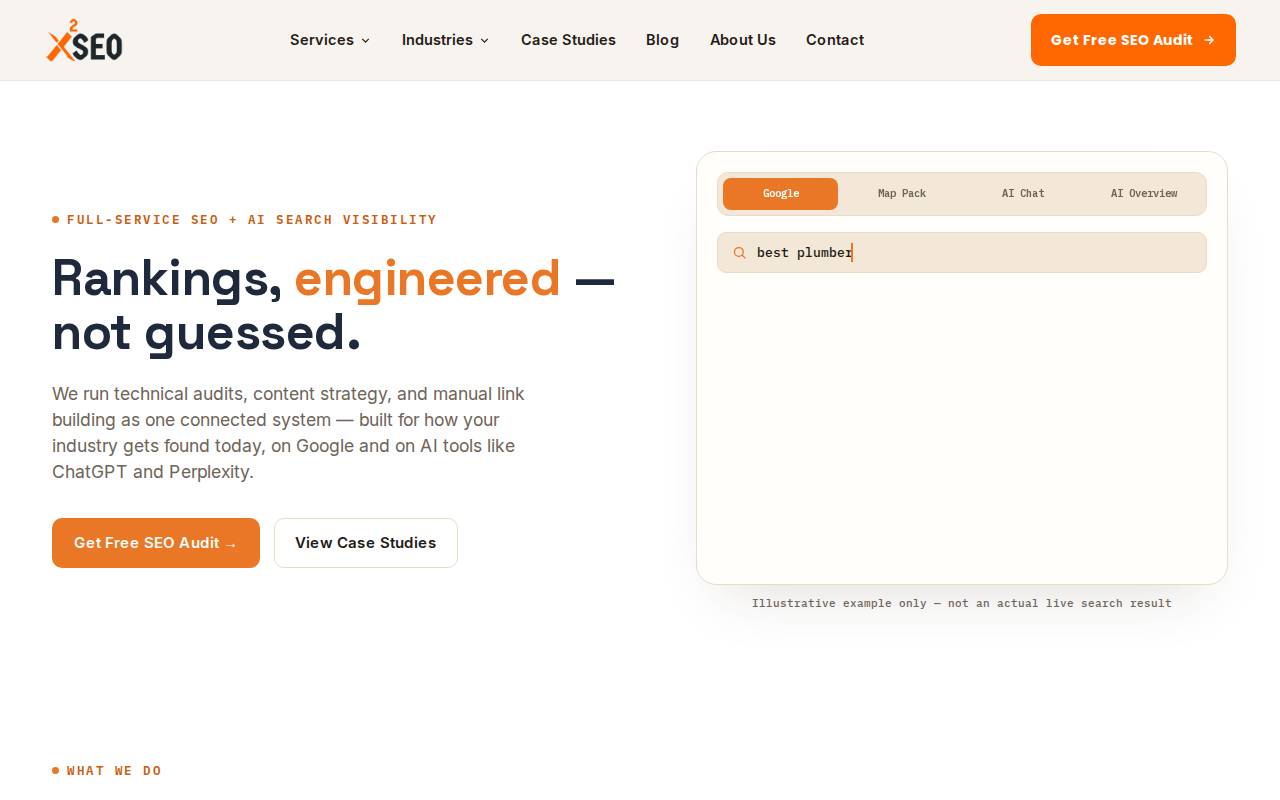Switch to the AI Overview tab

[1144, 194]
